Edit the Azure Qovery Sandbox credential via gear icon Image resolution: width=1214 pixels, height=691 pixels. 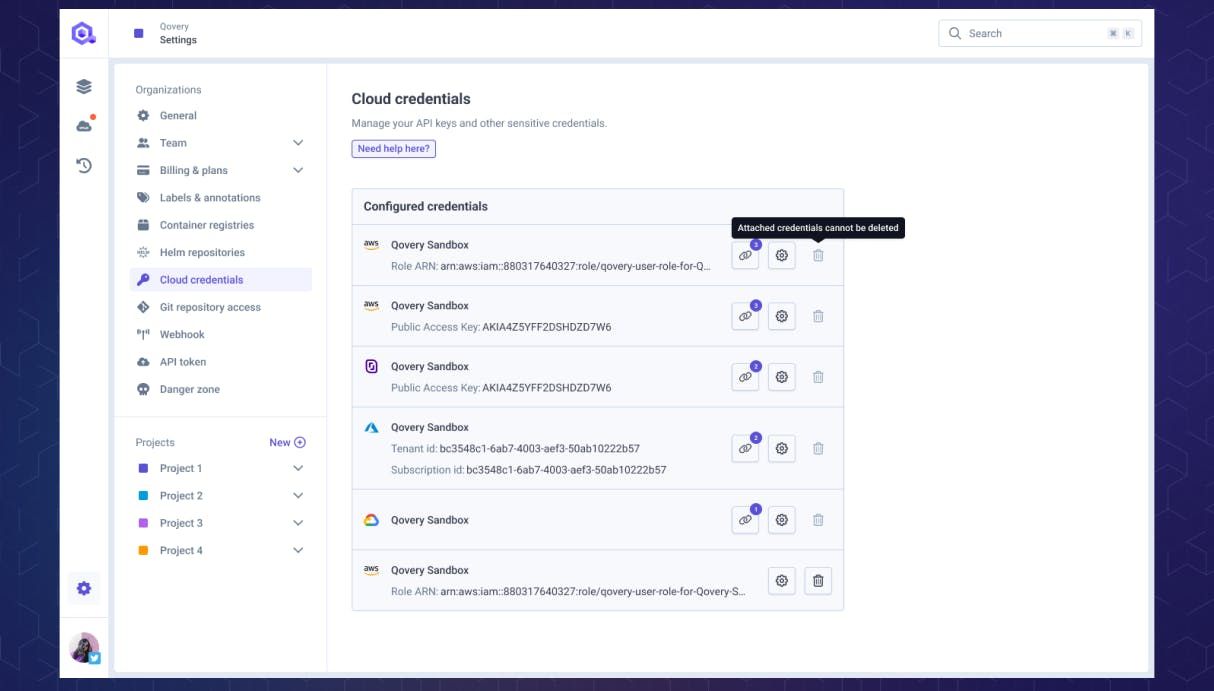(781, 448)
